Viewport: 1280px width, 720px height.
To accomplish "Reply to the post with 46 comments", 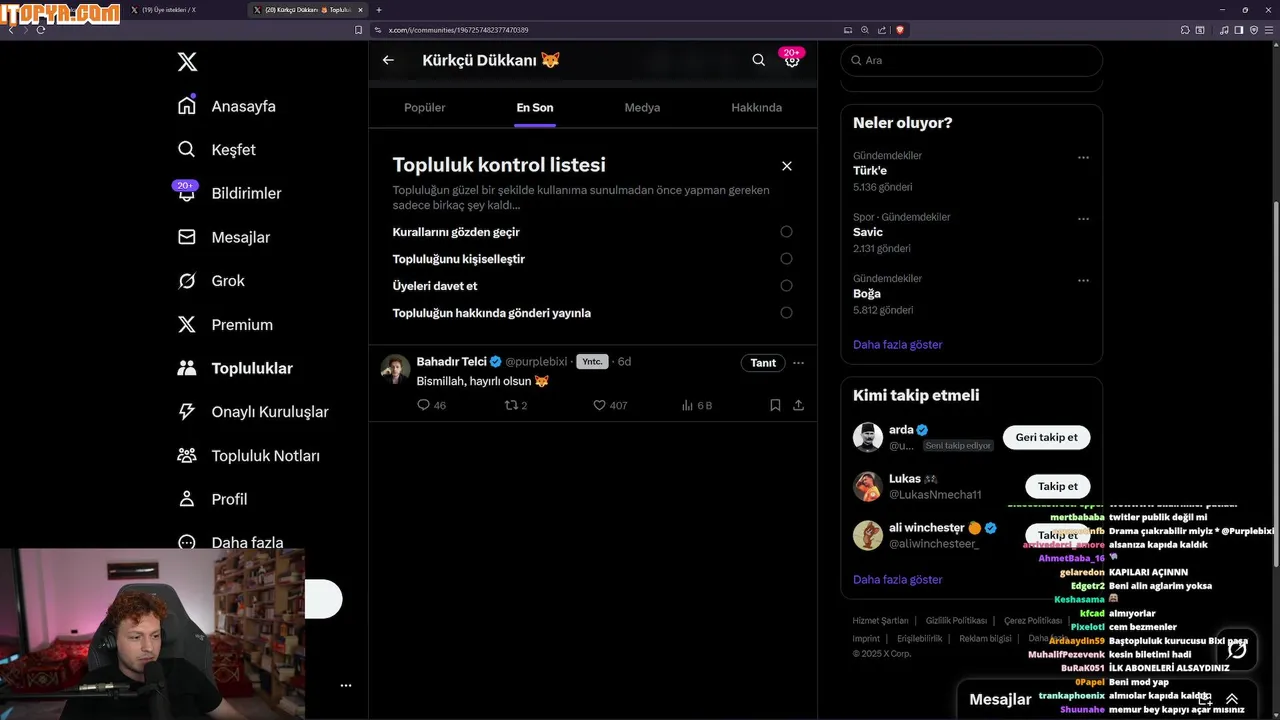I will [x=431, y=405].
